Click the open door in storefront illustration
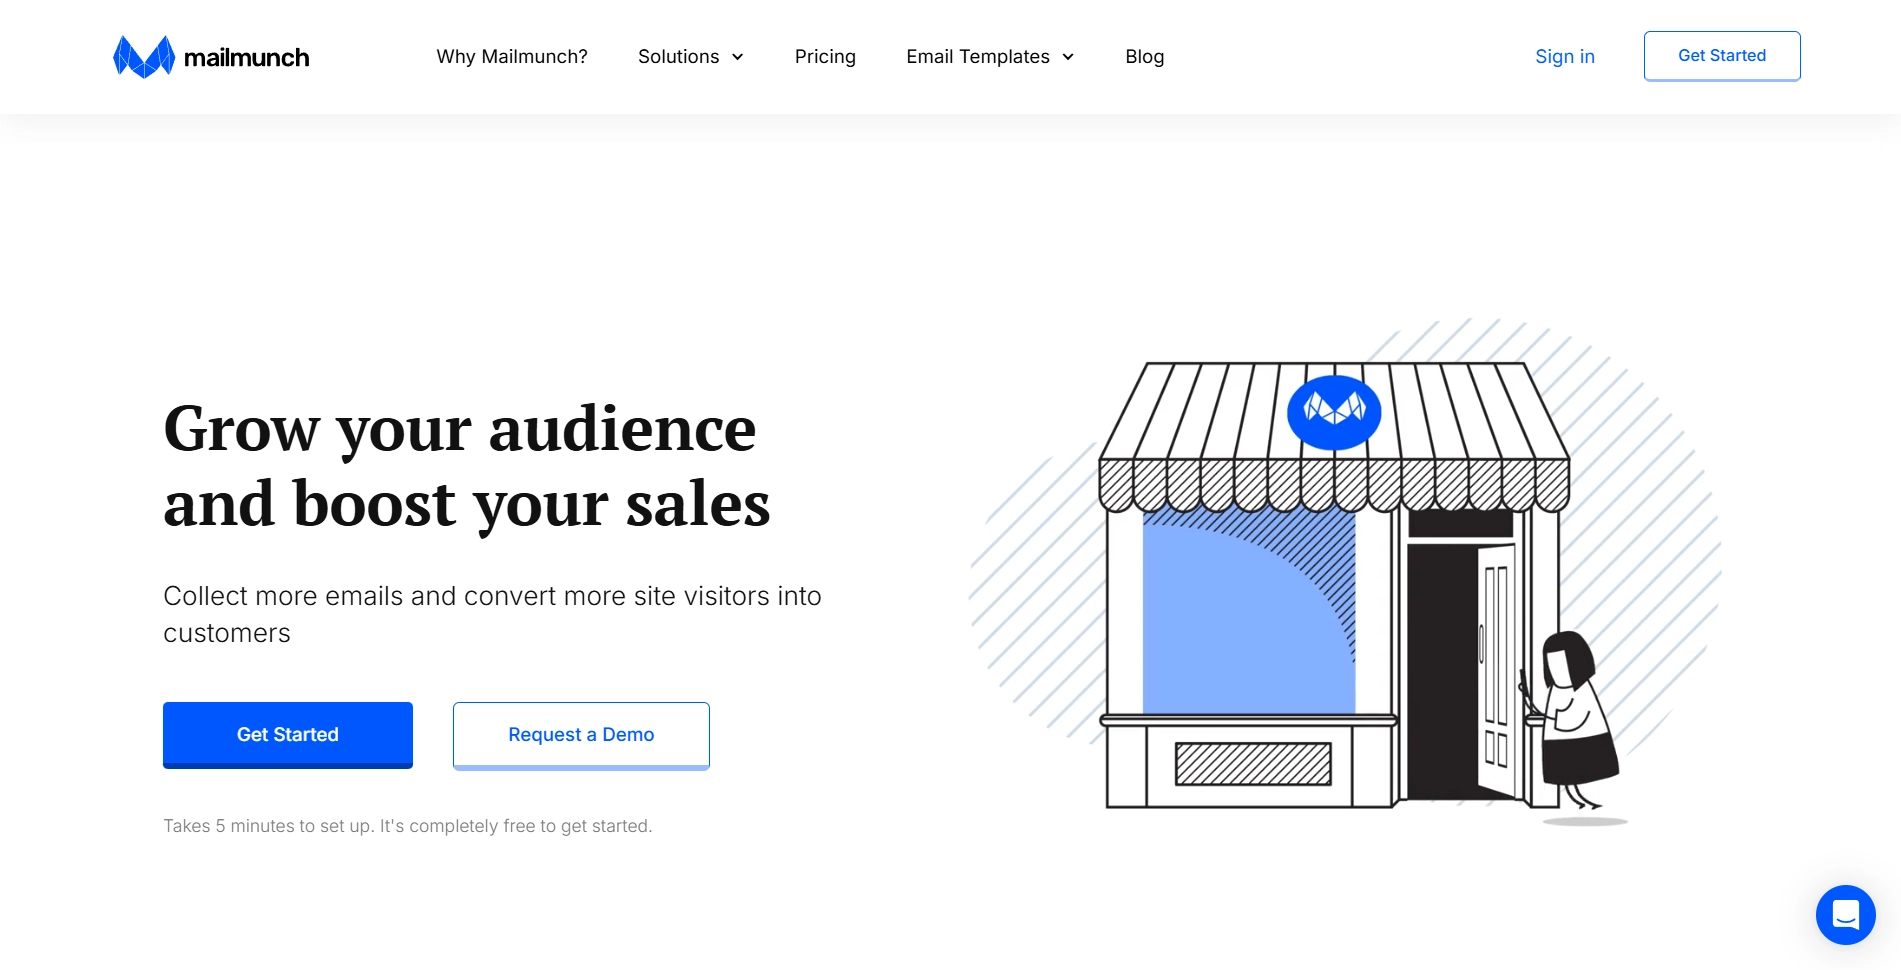Image resolution: width=1901 pixels, height=970 pixels. (1497, 670)
